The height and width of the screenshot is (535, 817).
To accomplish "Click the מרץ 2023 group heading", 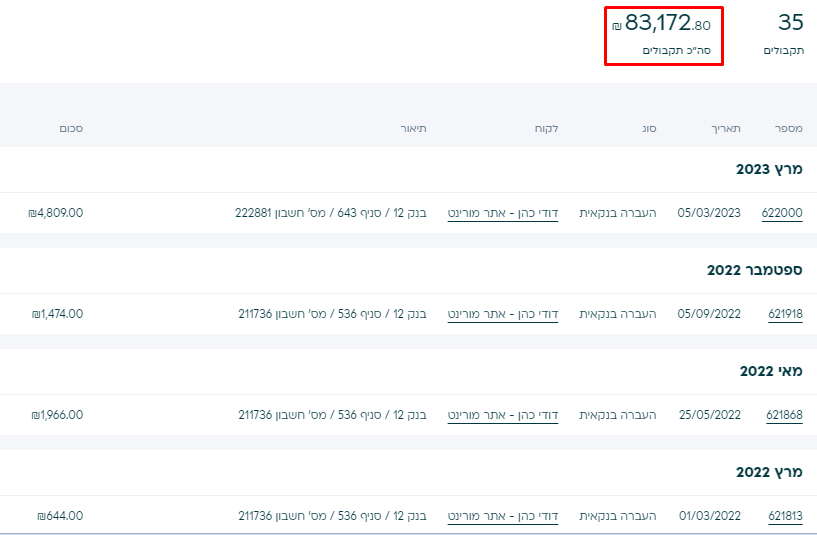I will 769,169.
